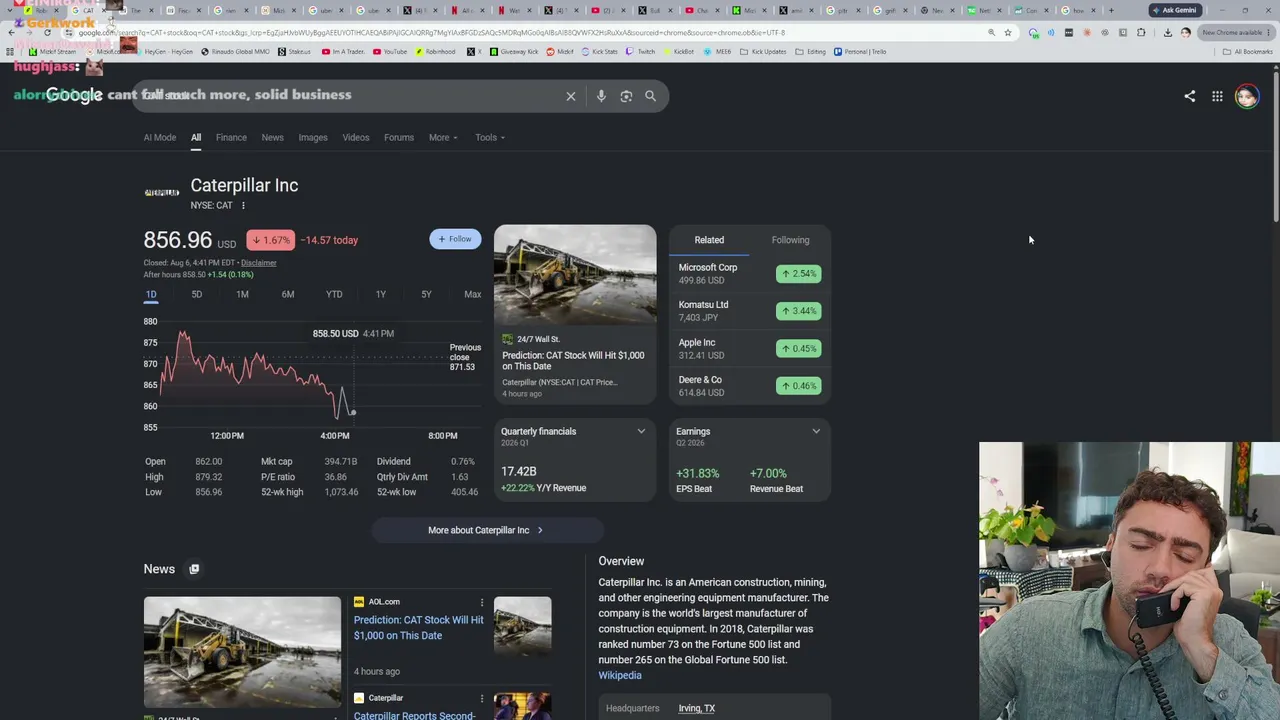Open the Twitch bookmark
The image size is (1280, 720).
(x=641, y=52)
